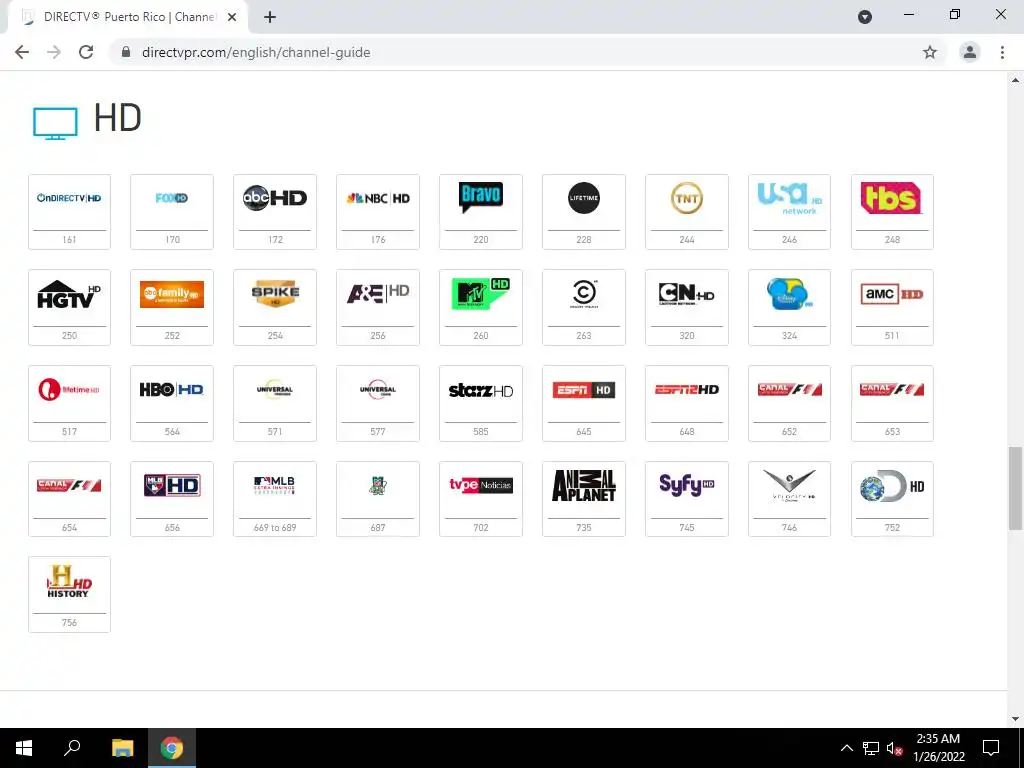The width and height of the screenshot is (1024, 768).
Task: Choose the ESPN2 HD channel 648 logo
Action: click(x=686, y=390)
